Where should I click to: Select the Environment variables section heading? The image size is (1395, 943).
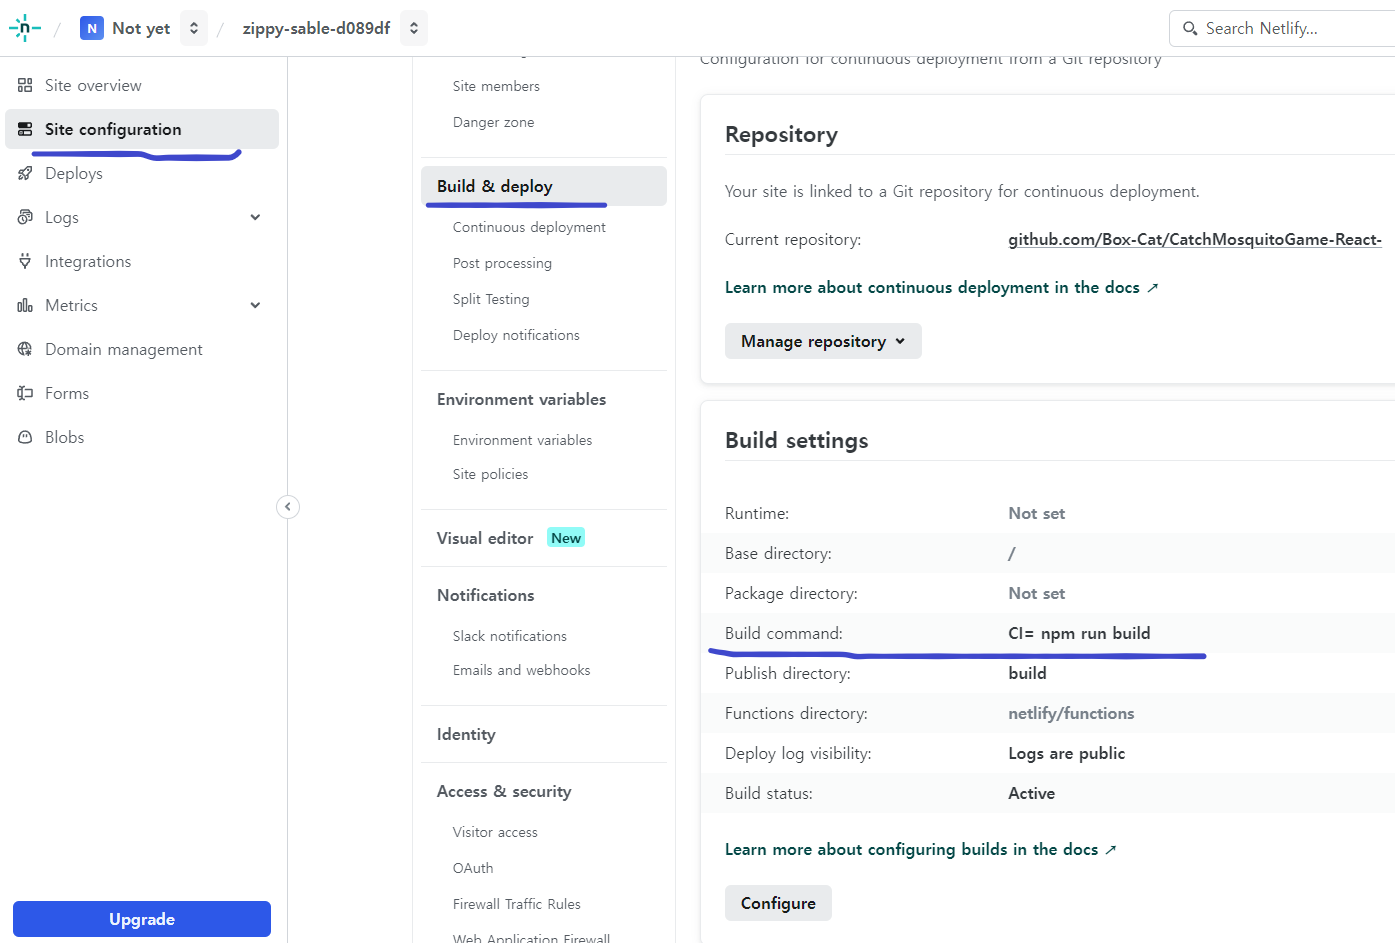[x=521, y=399]
